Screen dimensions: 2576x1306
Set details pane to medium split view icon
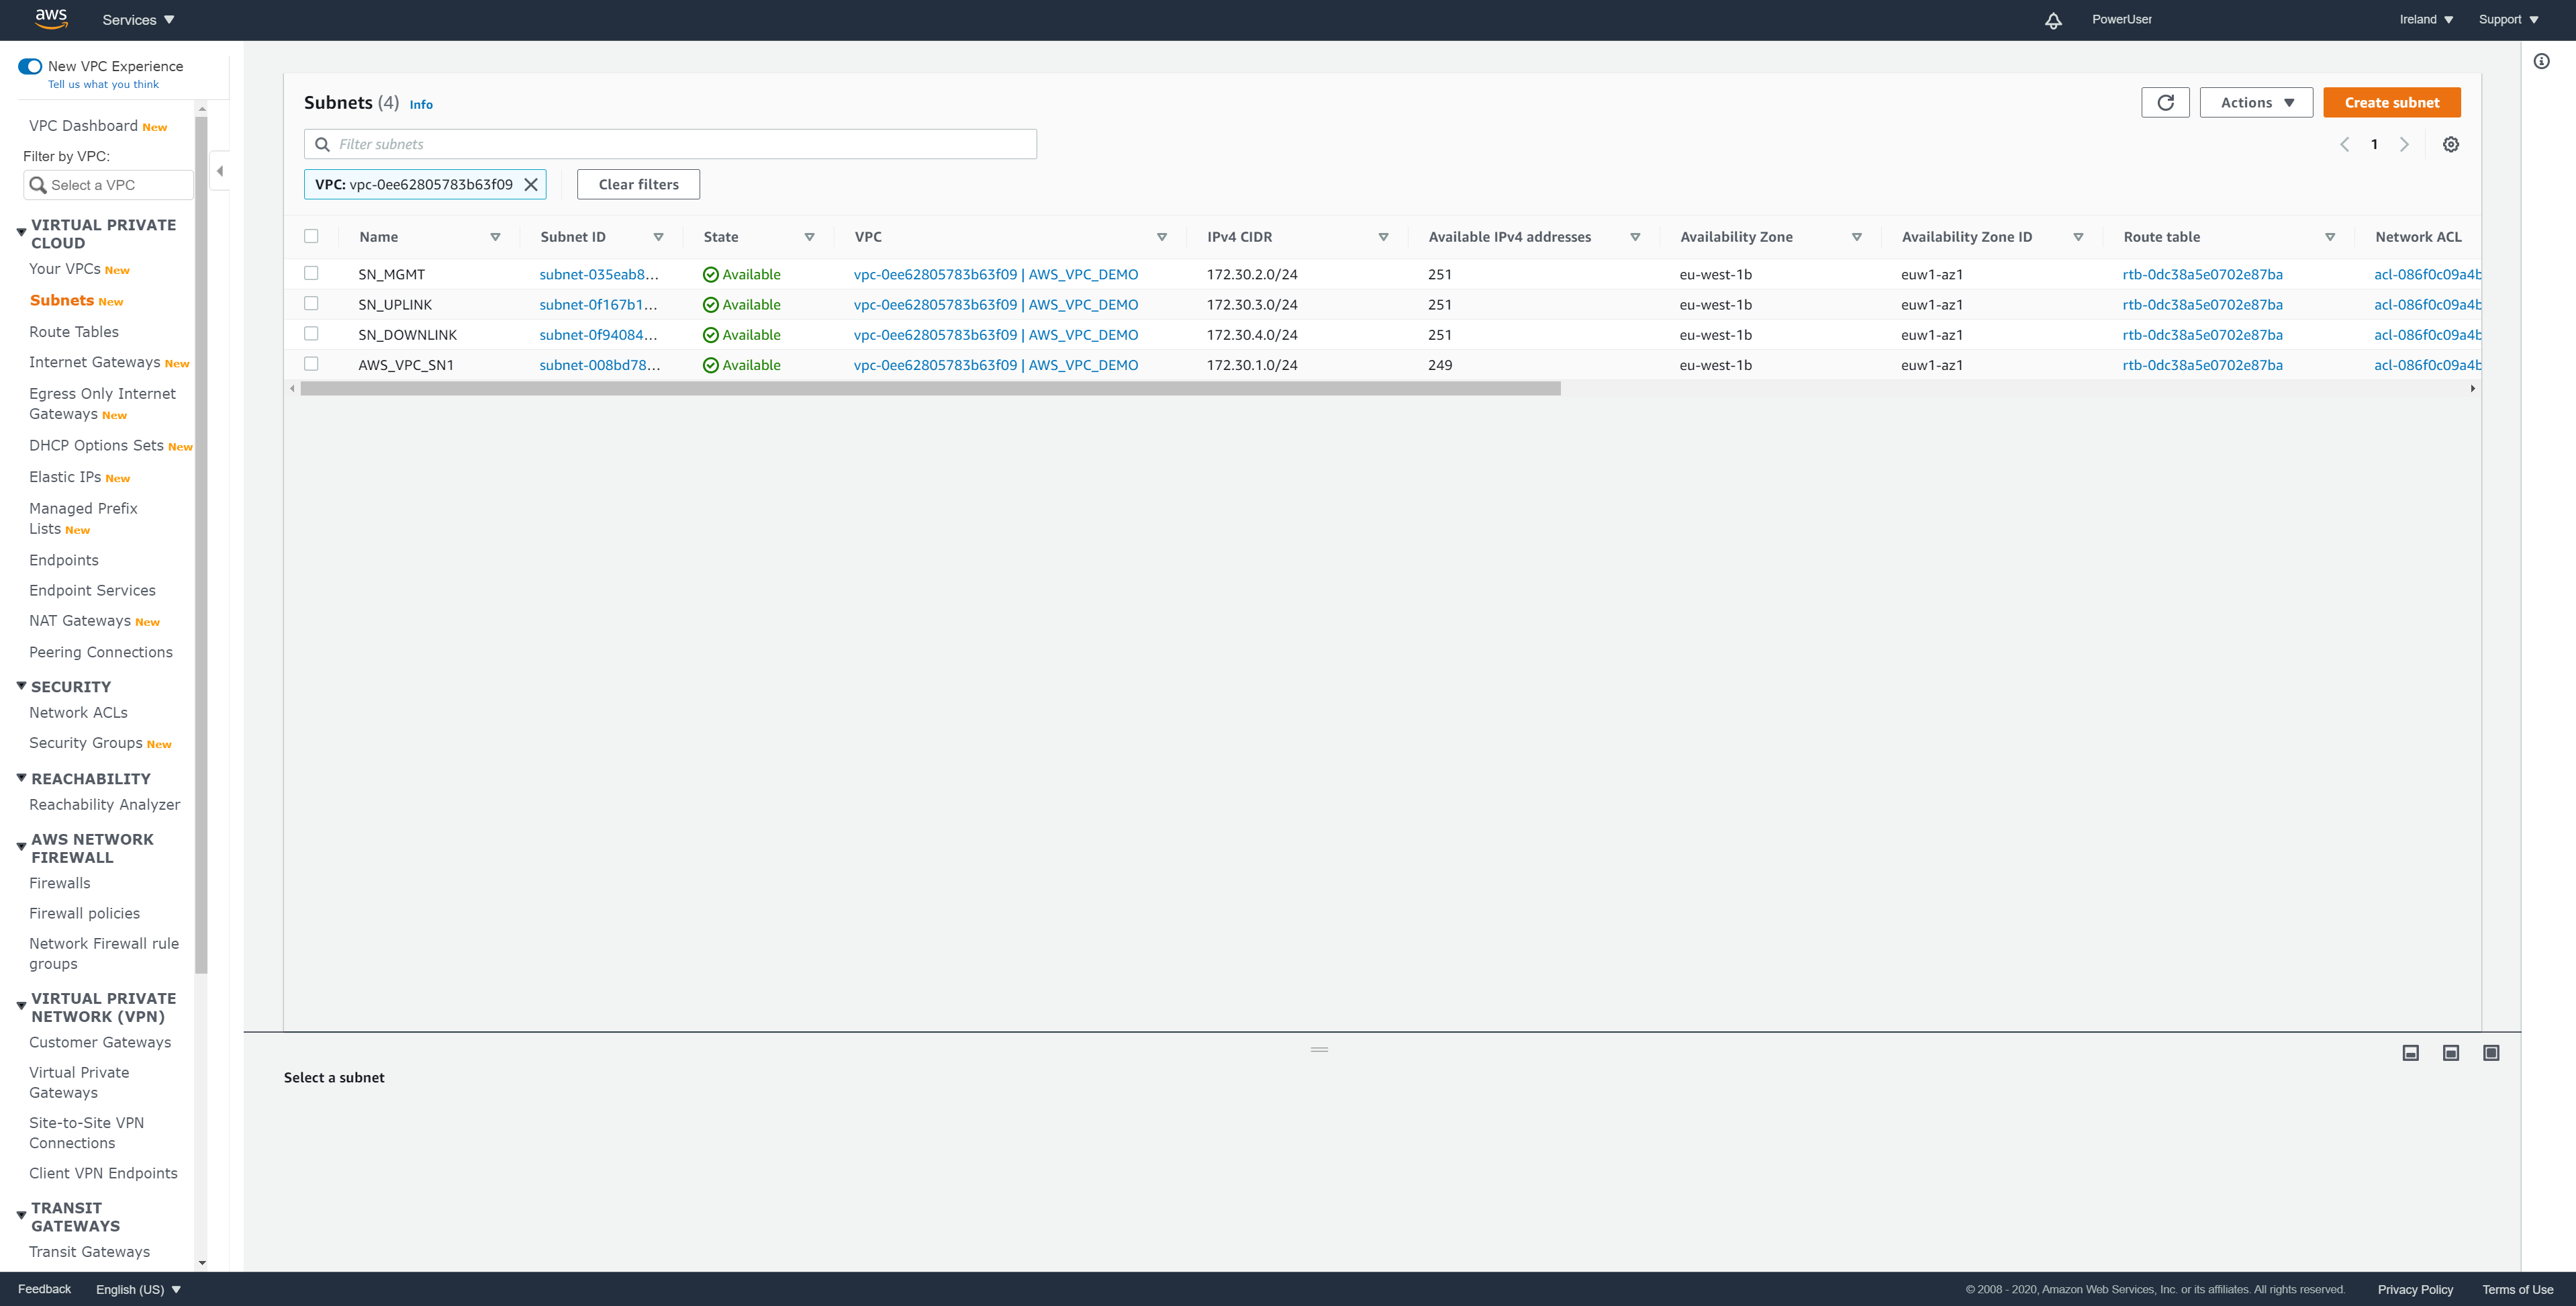pos(2451,1053)
